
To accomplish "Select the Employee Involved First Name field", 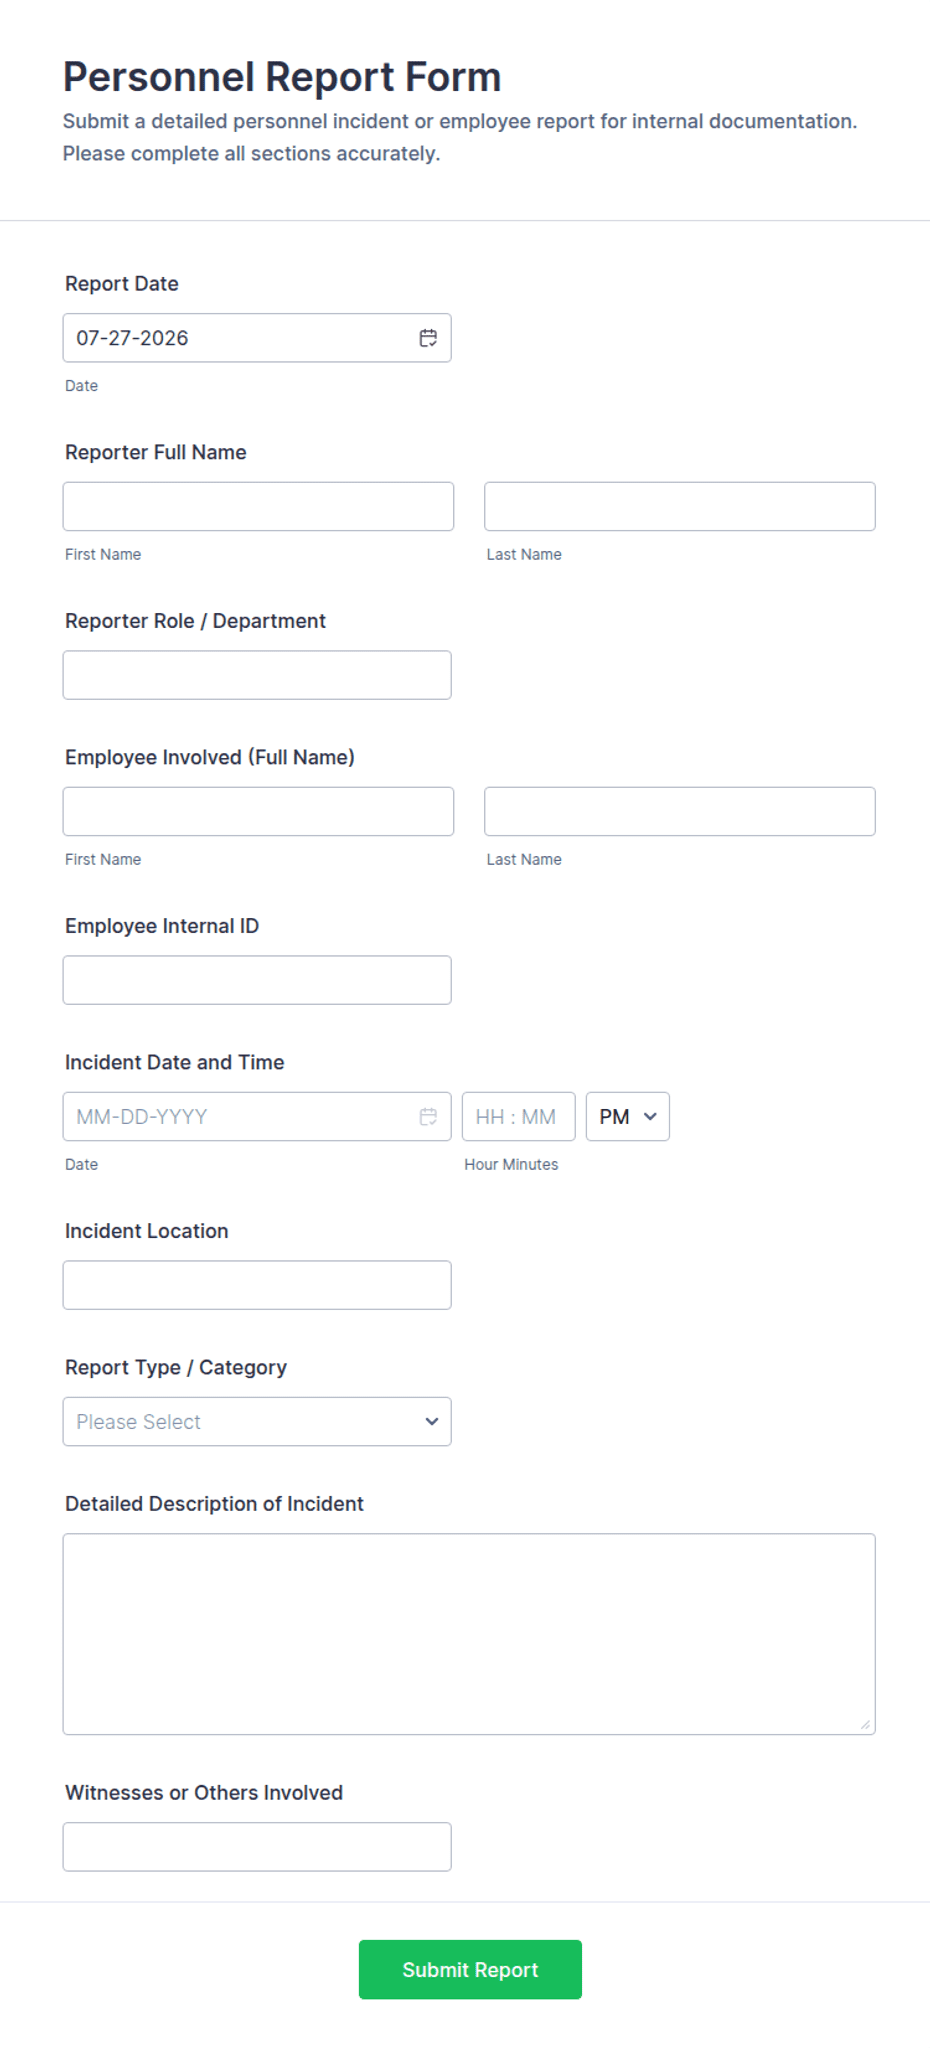I will pos(258,812).
